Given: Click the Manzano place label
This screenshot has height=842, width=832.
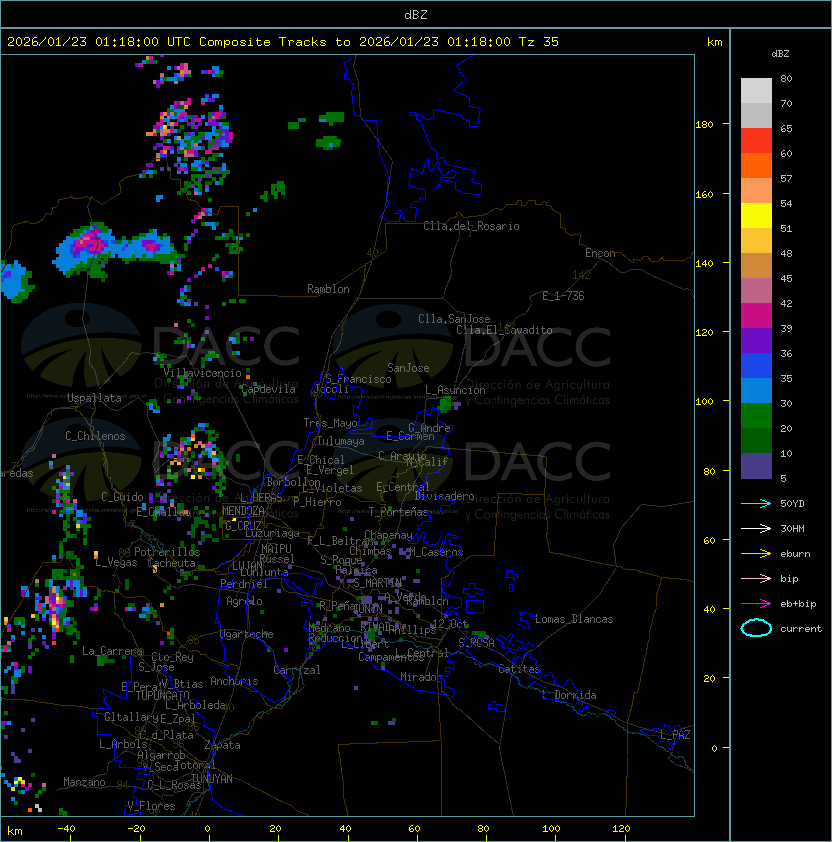Looking at the screenshot, I should 84,782.
